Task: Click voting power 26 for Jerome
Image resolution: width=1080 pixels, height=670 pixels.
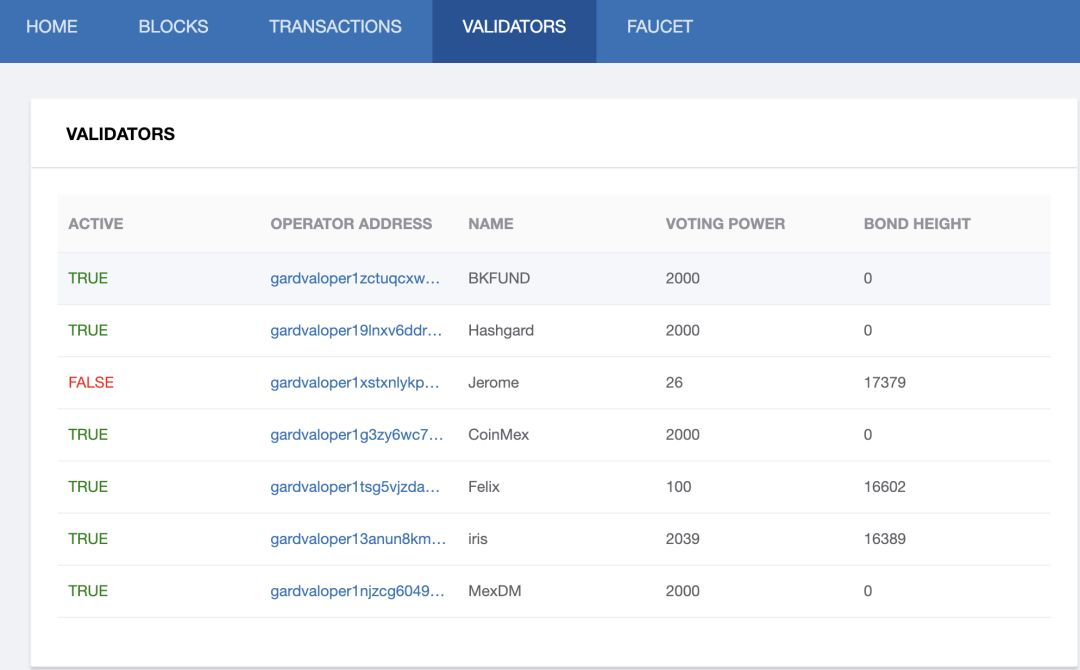Action: [x=674, y=383]
